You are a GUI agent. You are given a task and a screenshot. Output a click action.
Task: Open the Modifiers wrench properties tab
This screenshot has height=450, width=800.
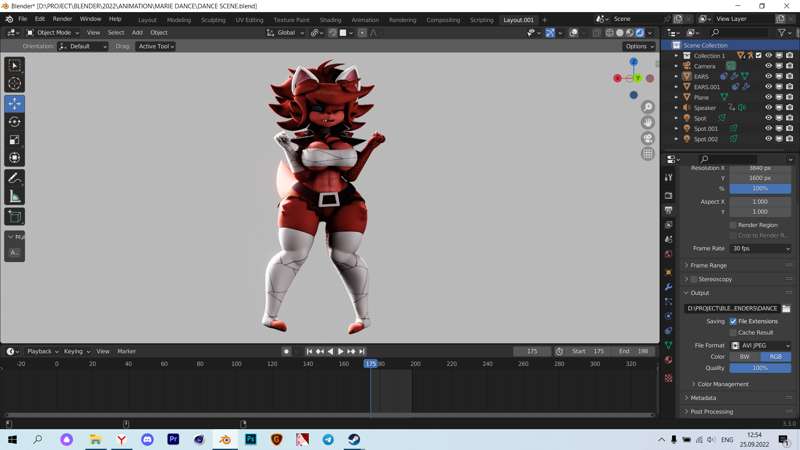click(x=668, y=287)
